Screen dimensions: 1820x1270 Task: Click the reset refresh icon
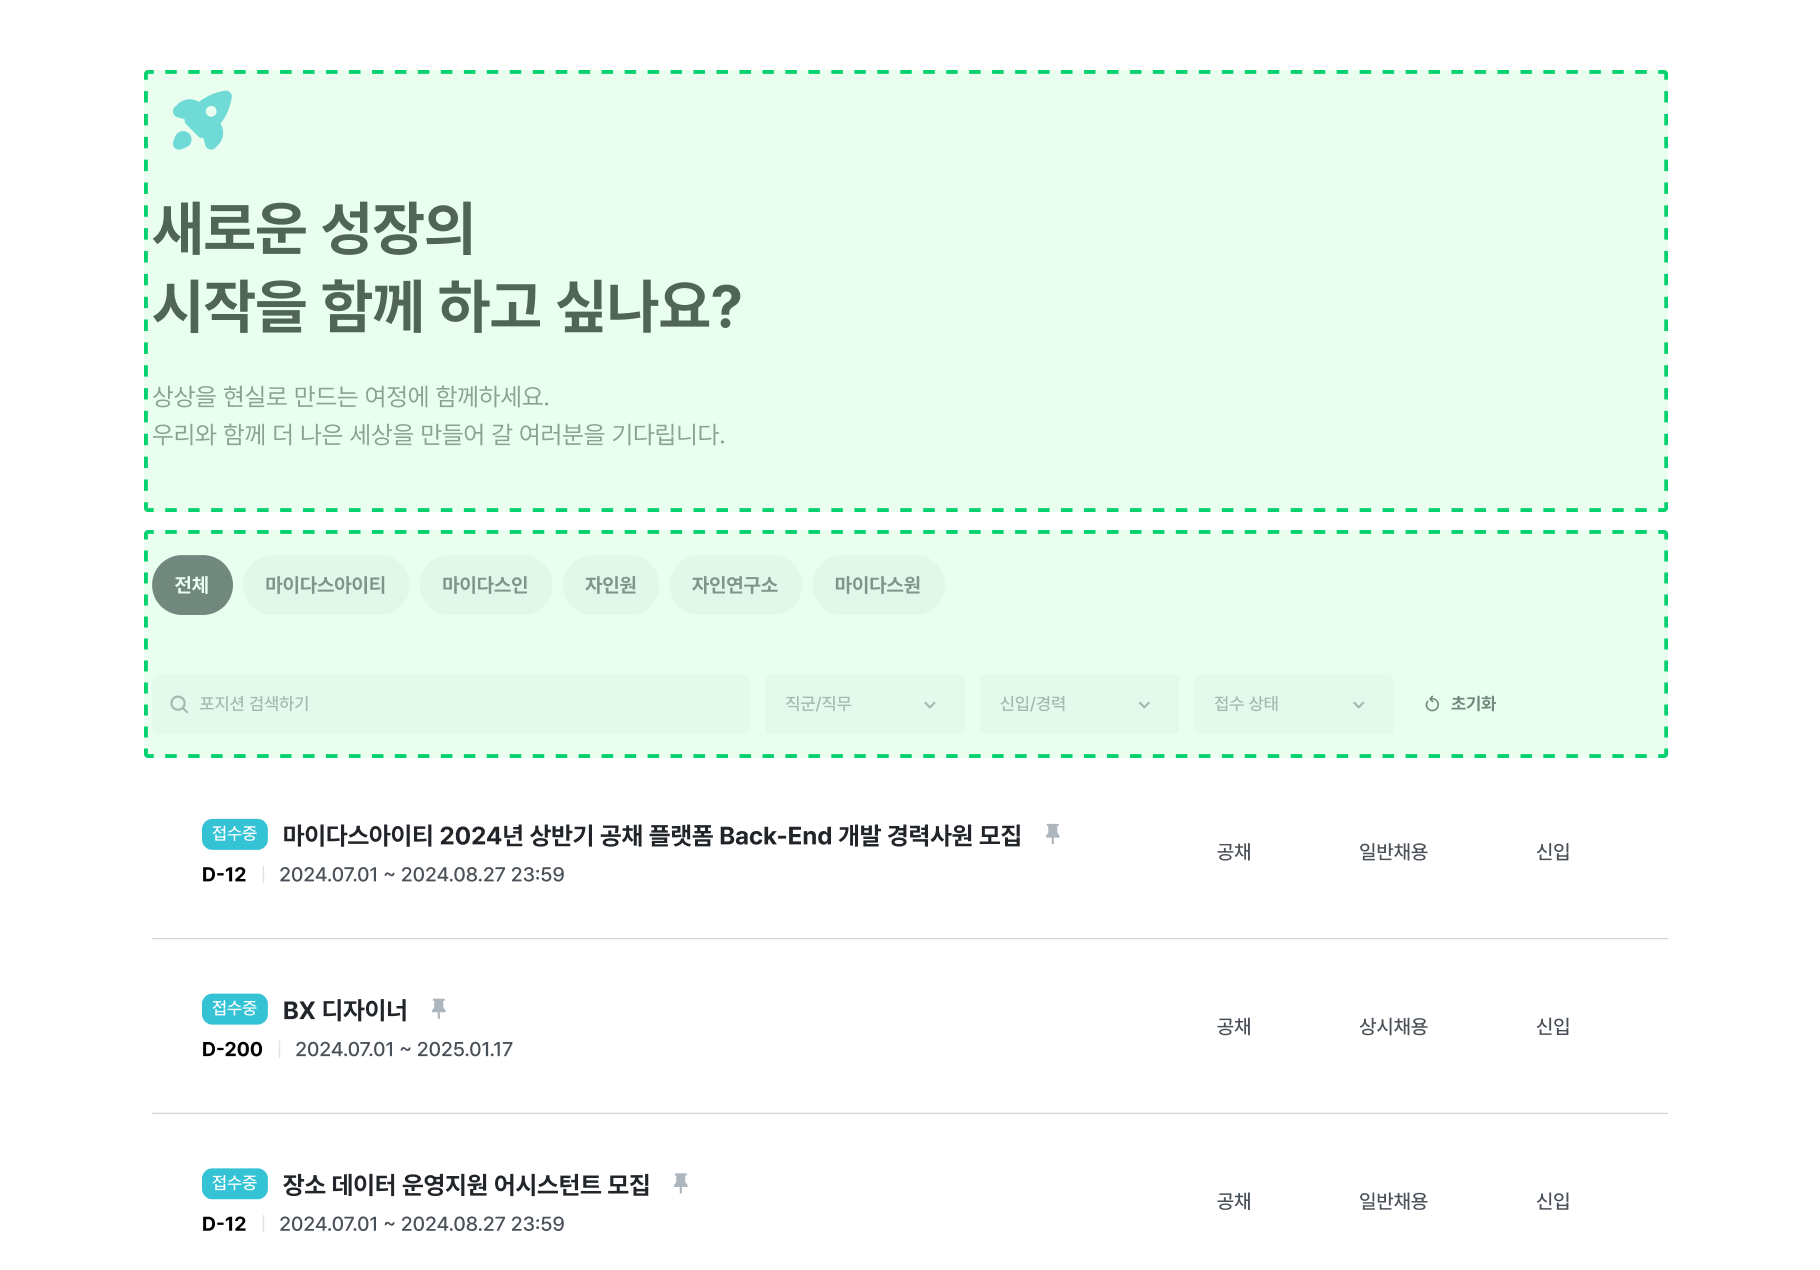[x=1432, y=704]
